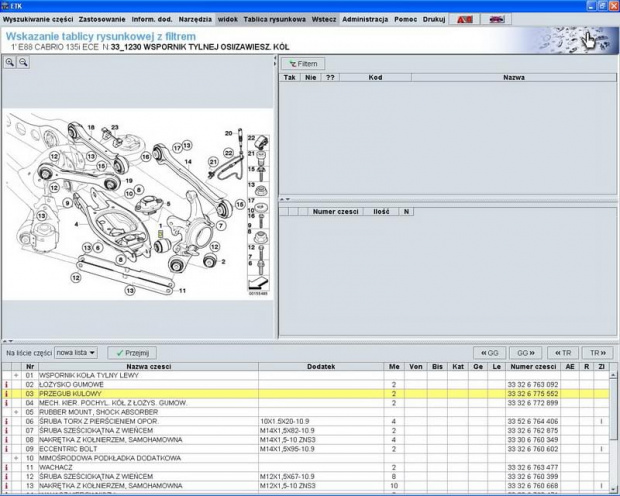The height and width of the screenshot is (496, 620).
Task: Click the 'Ilość' column header
Action: [x=381, y=212]
